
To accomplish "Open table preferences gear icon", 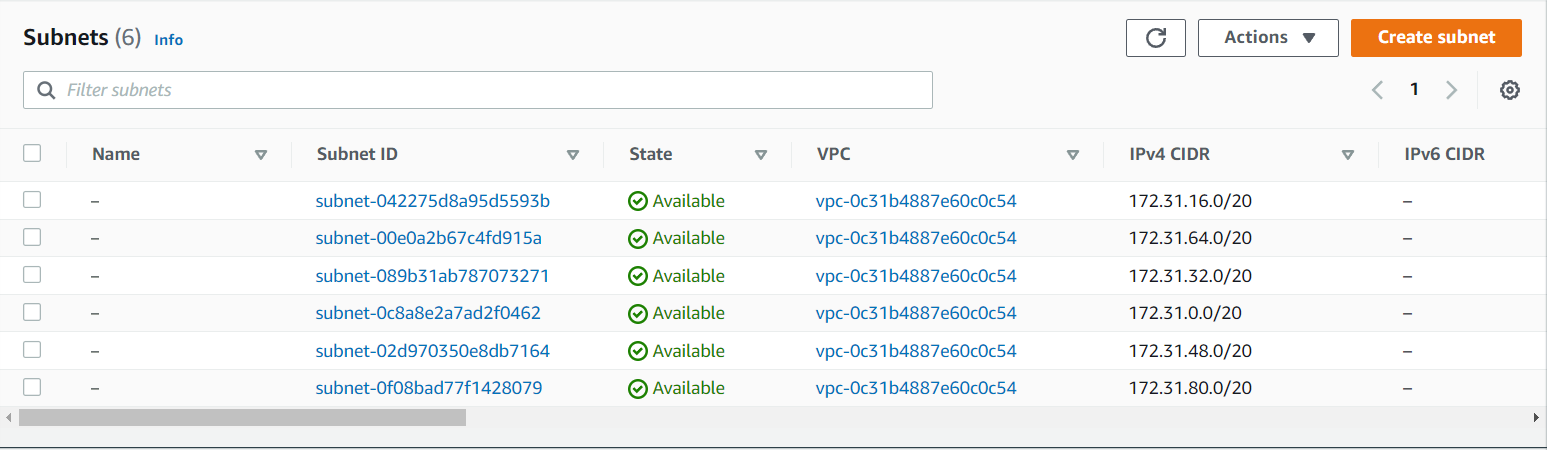I will click(x=1510, y=90).
